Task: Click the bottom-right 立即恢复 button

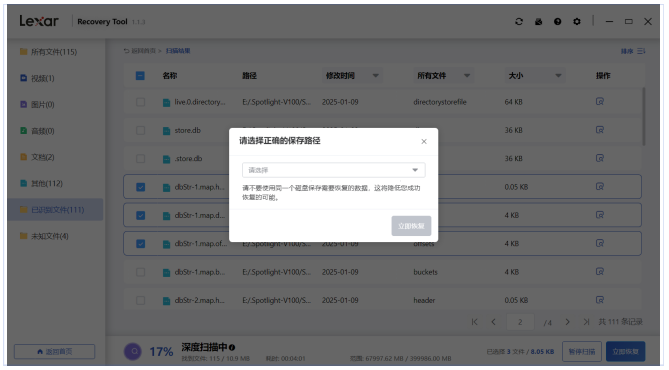Action: [625, 352]
